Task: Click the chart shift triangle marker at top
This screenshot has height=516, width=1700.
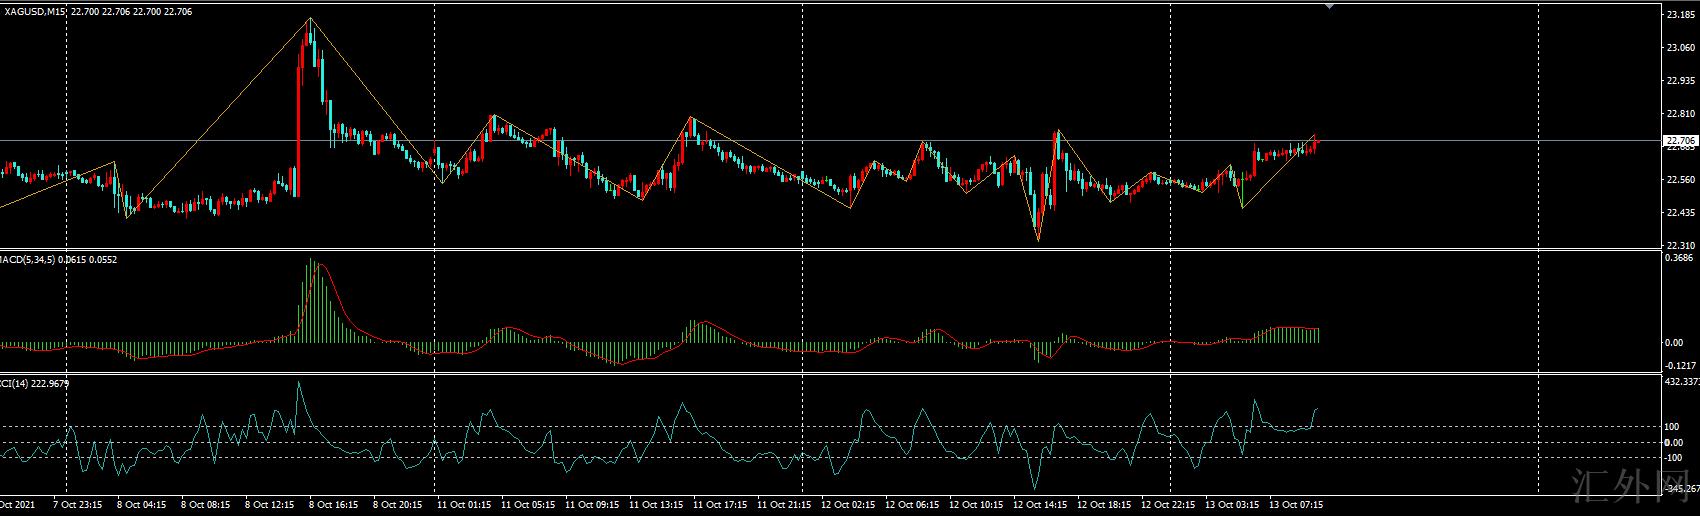Action: tap(1329, 6)
